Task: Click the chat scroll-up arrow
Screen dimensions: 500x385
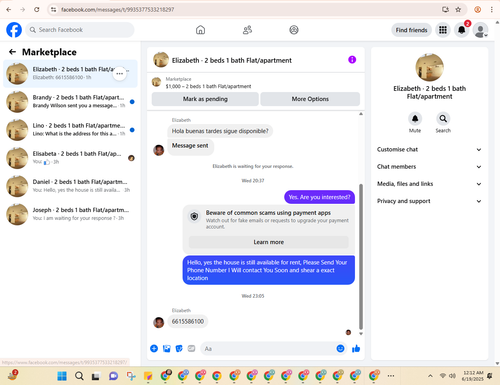Action: 361,114
